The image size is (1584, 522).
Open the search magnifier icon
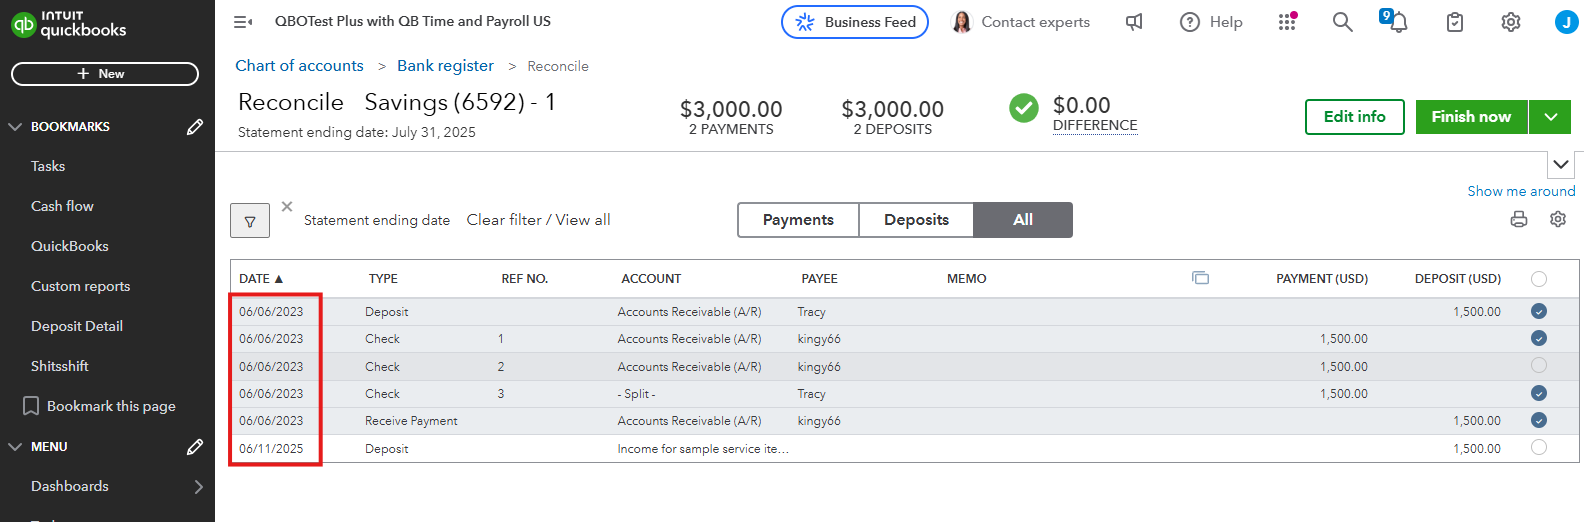point(1342,21)
